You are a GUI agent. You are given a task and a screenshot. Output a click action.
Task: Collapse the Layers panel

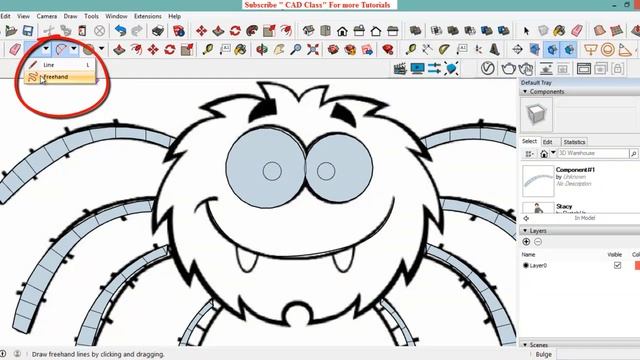(525, 231)
